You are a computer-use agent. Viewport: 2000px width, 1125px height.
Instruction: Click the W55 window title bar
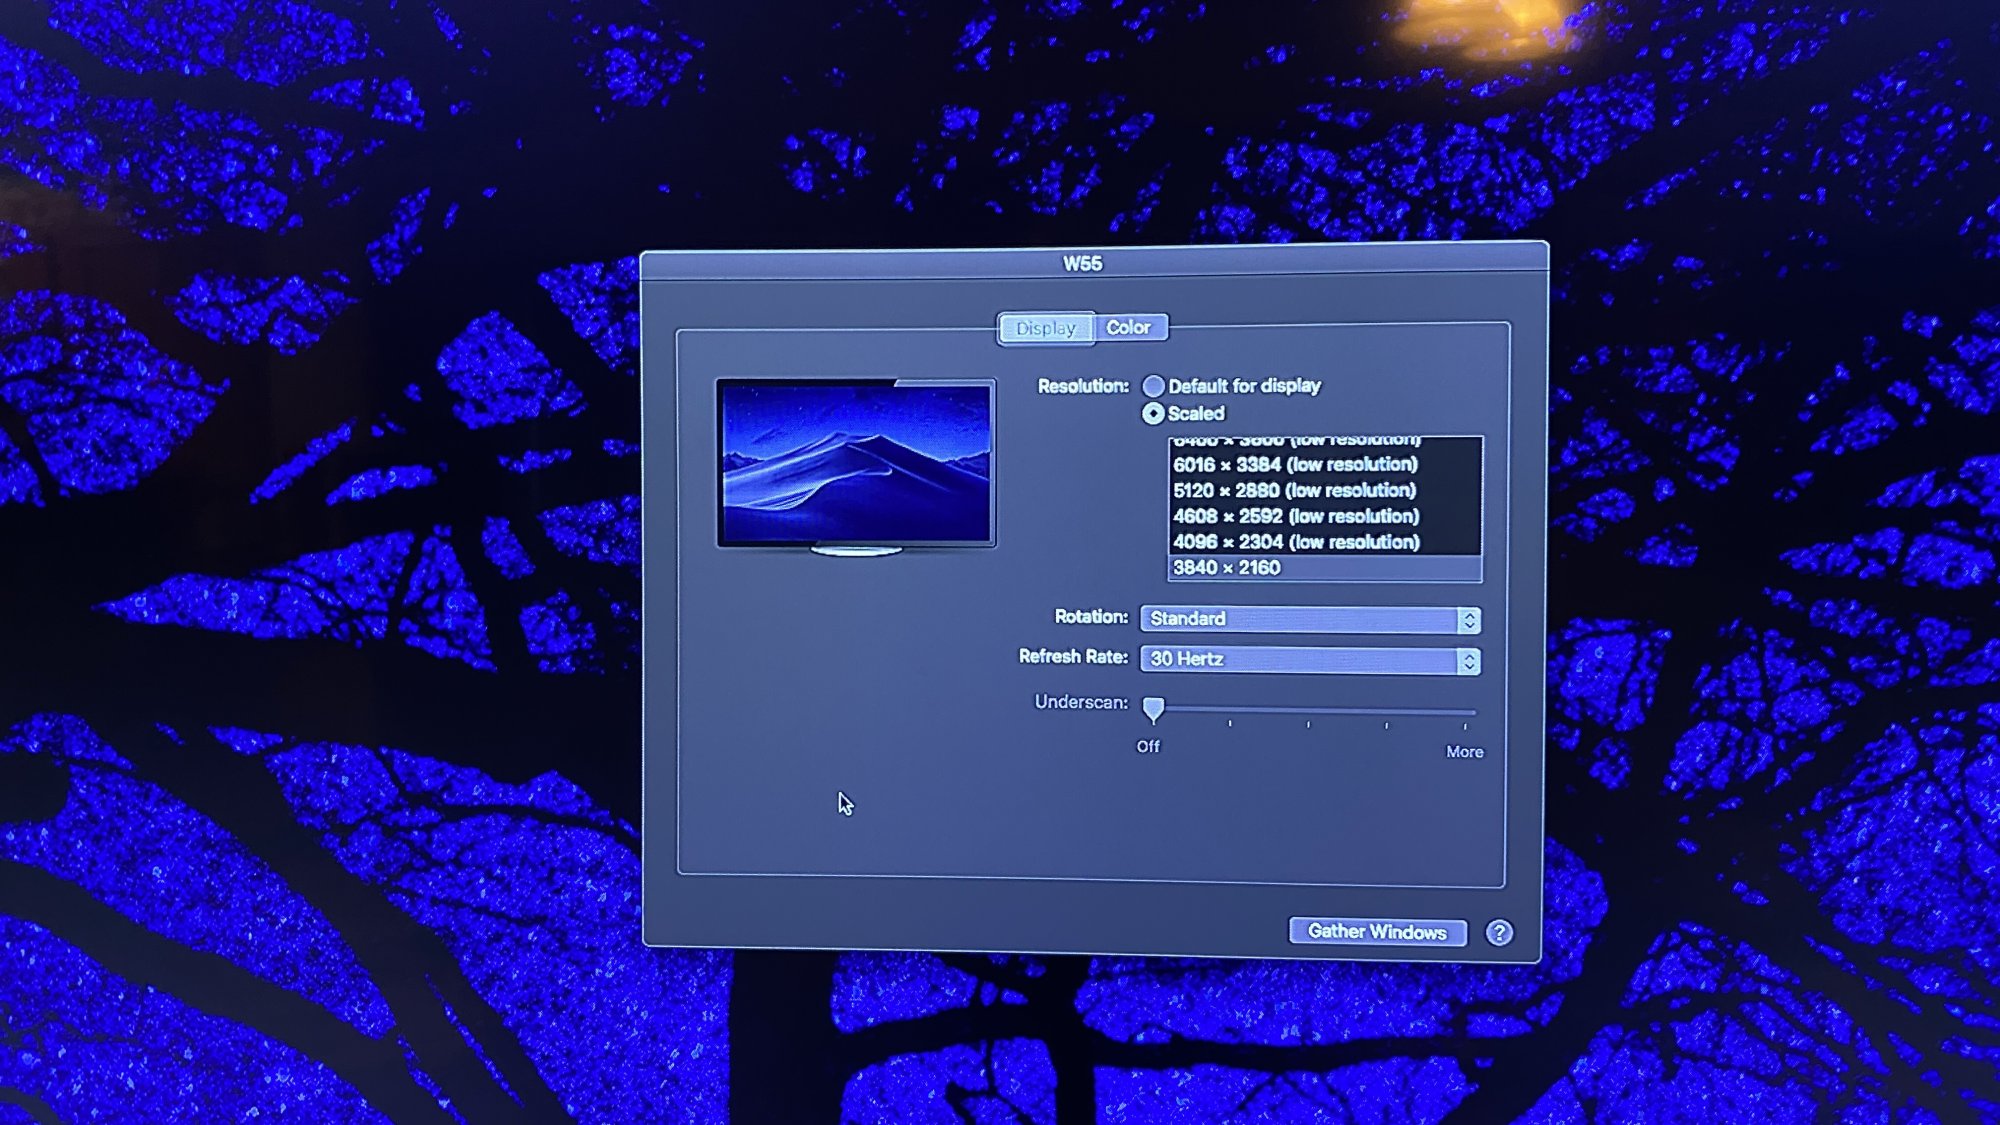pyautogui.click(x=1083, y=264)
